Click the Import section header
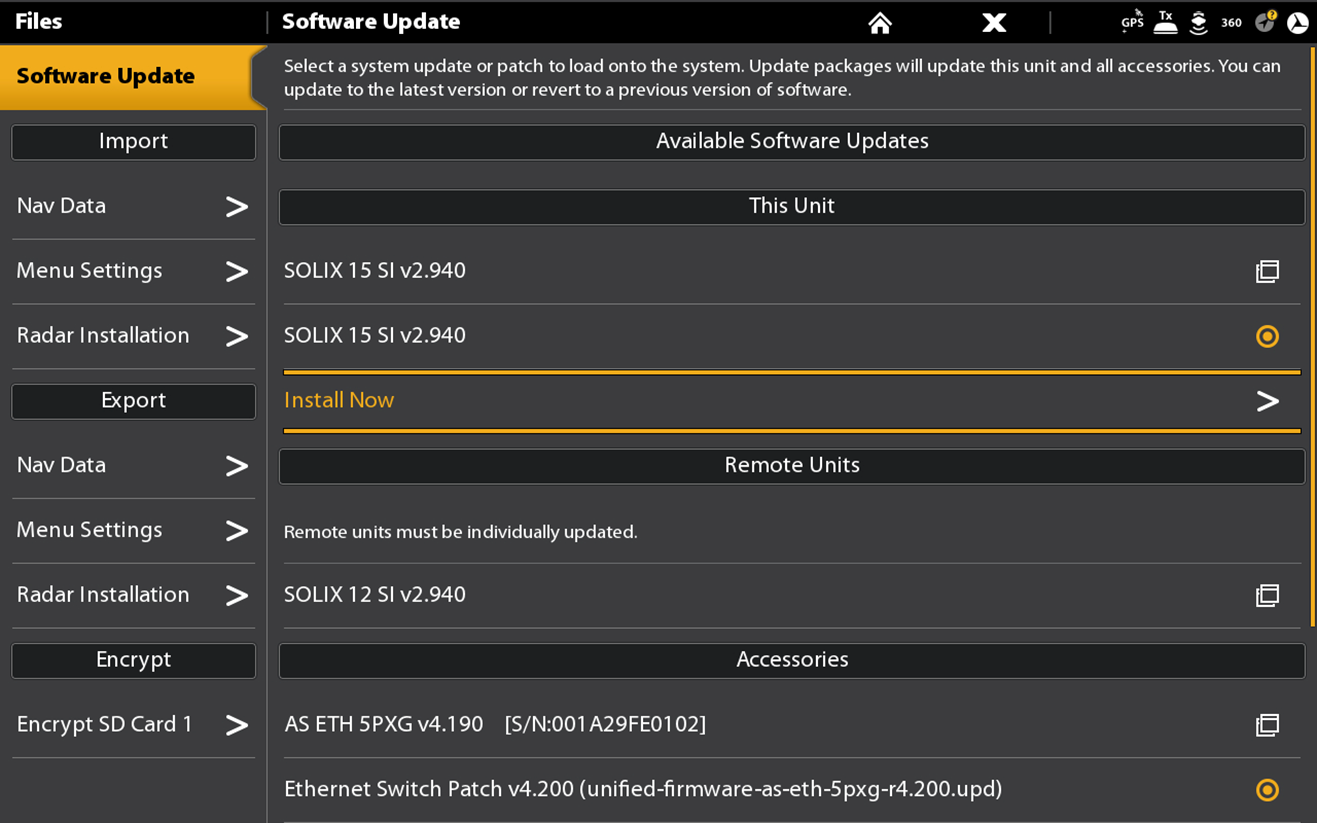Viewport: 1317px width, 823px height. click(x=133, y=142)
